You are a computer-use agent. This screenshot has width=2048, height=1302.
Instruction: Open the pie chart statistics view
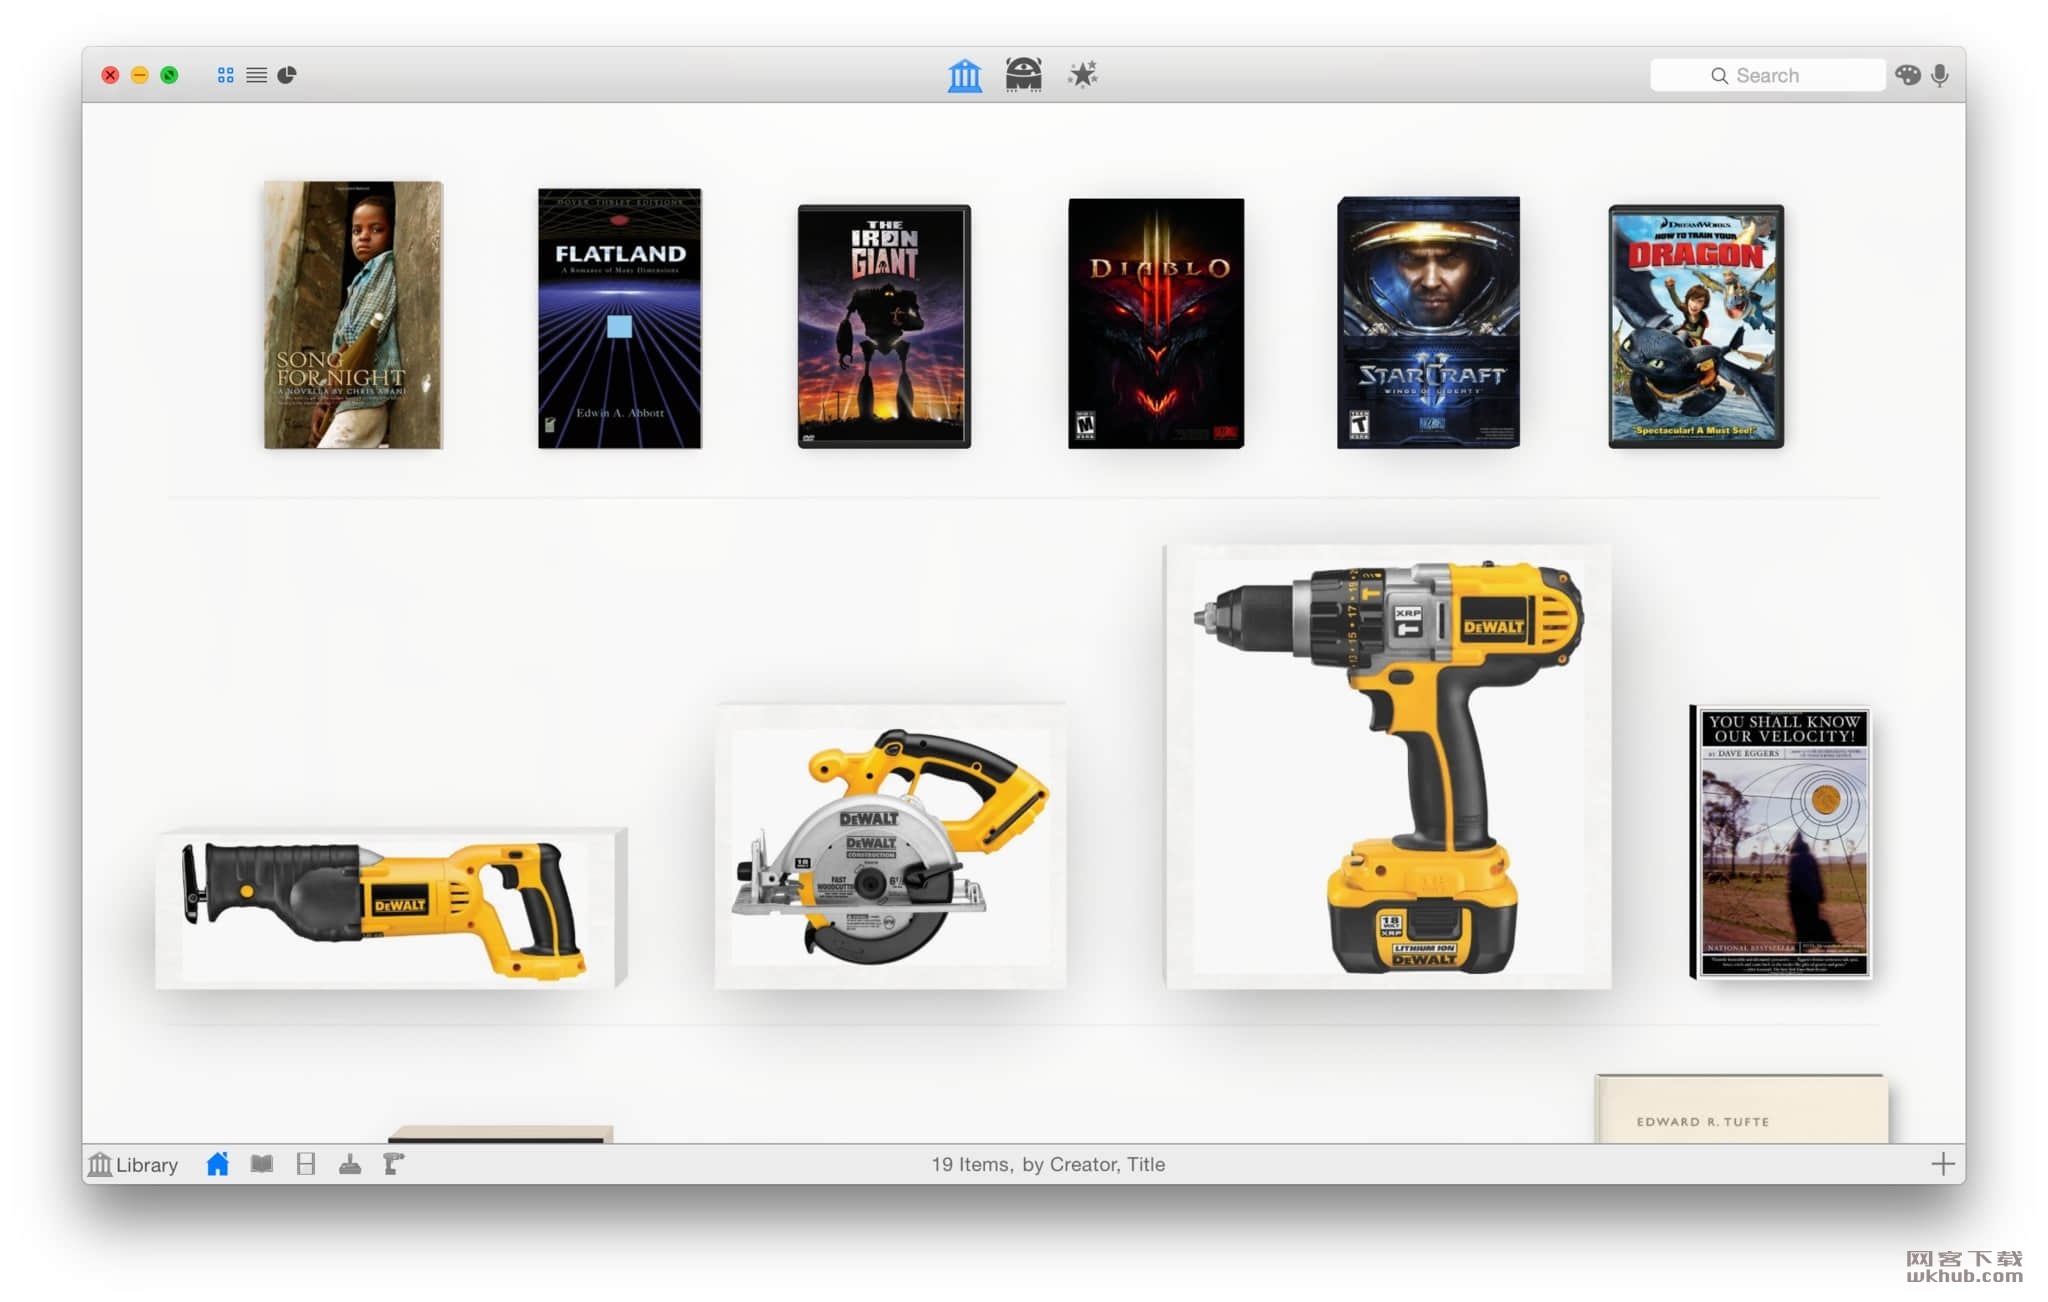point(287,75)
